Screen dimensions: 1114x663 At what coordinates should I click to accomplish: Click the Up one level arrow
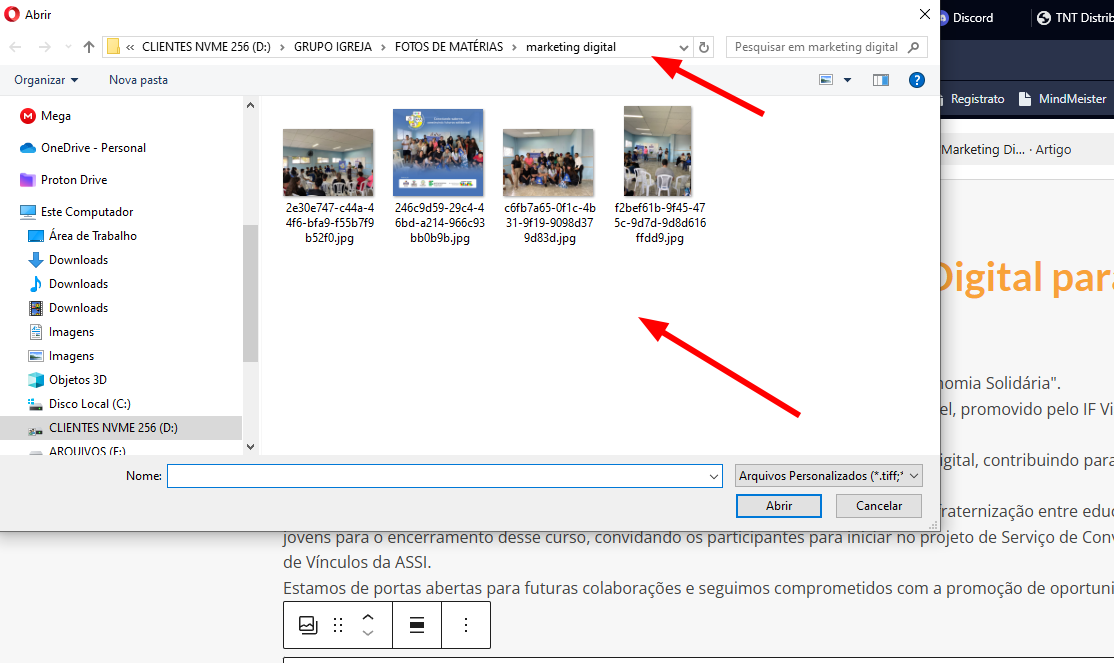pyautogui.click(x=89, y=47)
